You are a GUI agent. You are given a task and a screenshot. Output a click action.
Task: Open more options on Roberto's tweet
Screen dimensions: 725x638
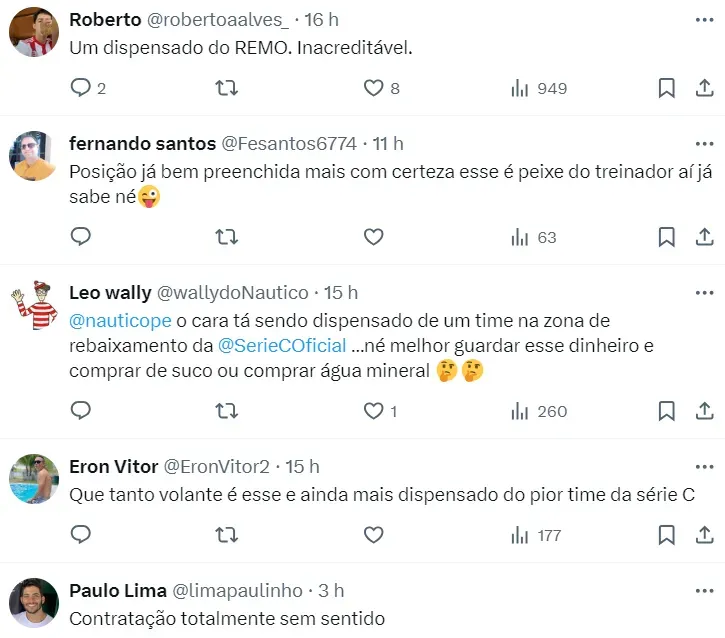click(703, 20)
